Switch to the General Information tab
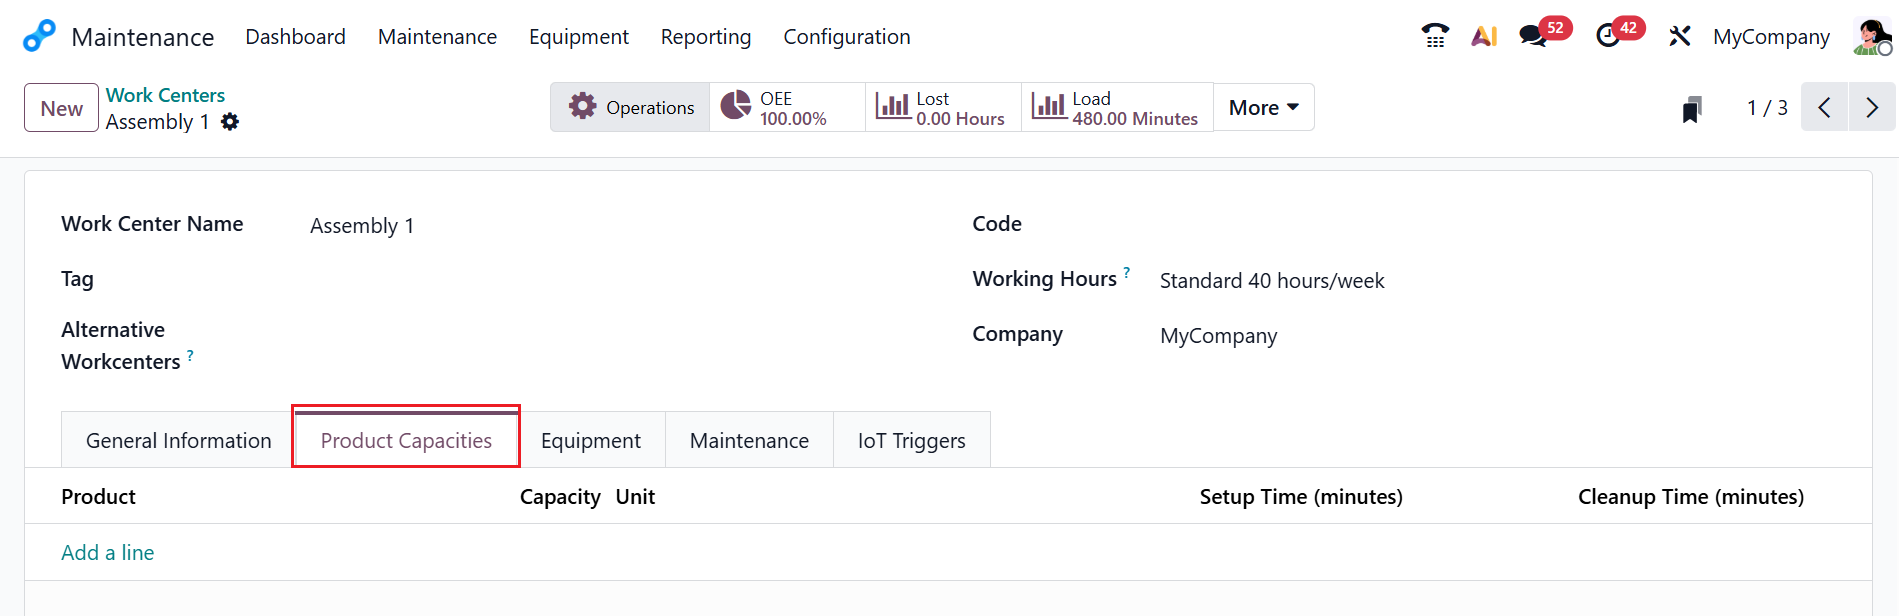Screen dimensions: 1899x616 (x=178, y=441)
